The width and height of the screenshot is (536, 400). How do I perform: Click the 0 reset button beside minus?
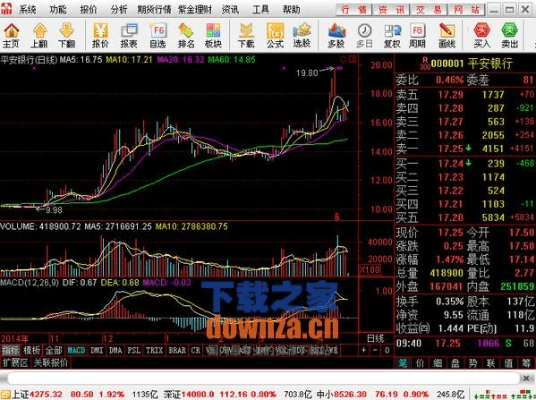click(387, 350)
